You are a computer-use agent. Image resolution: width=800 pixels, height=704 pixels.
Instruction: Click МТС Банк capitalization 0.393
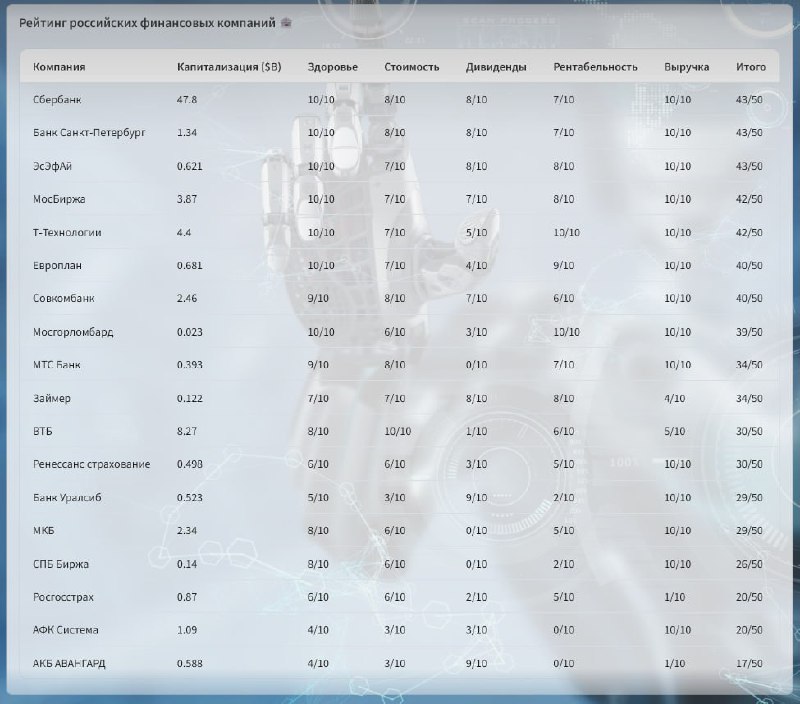click(190, 365)
